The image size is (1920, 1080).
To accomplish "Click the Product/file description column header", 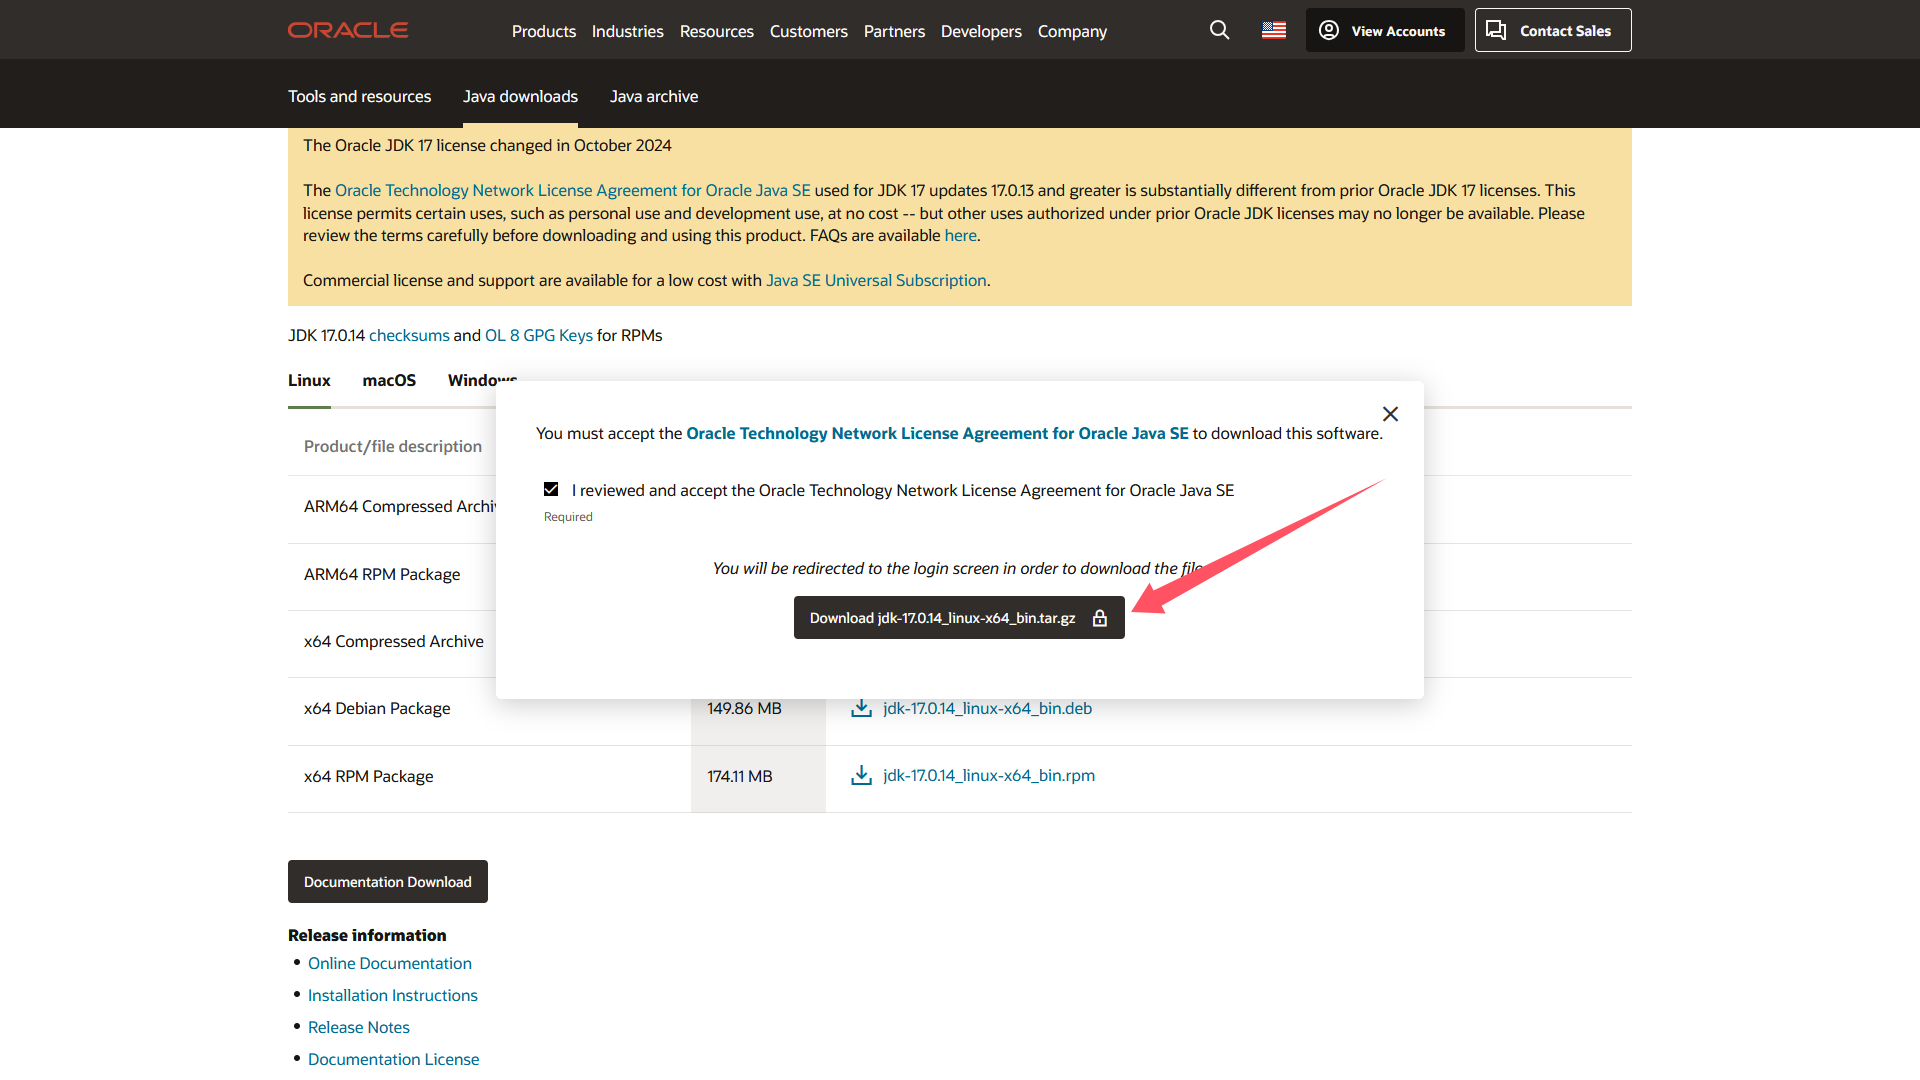I will [x=393, y=446].
